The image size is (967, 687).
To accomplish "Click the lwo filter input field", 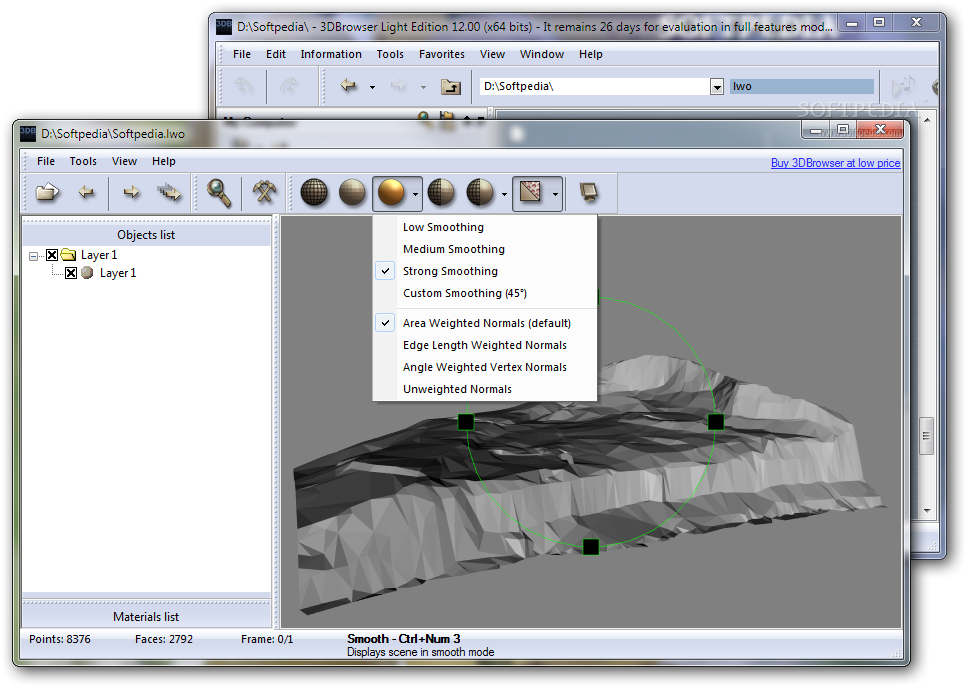I will coord(802,86).
